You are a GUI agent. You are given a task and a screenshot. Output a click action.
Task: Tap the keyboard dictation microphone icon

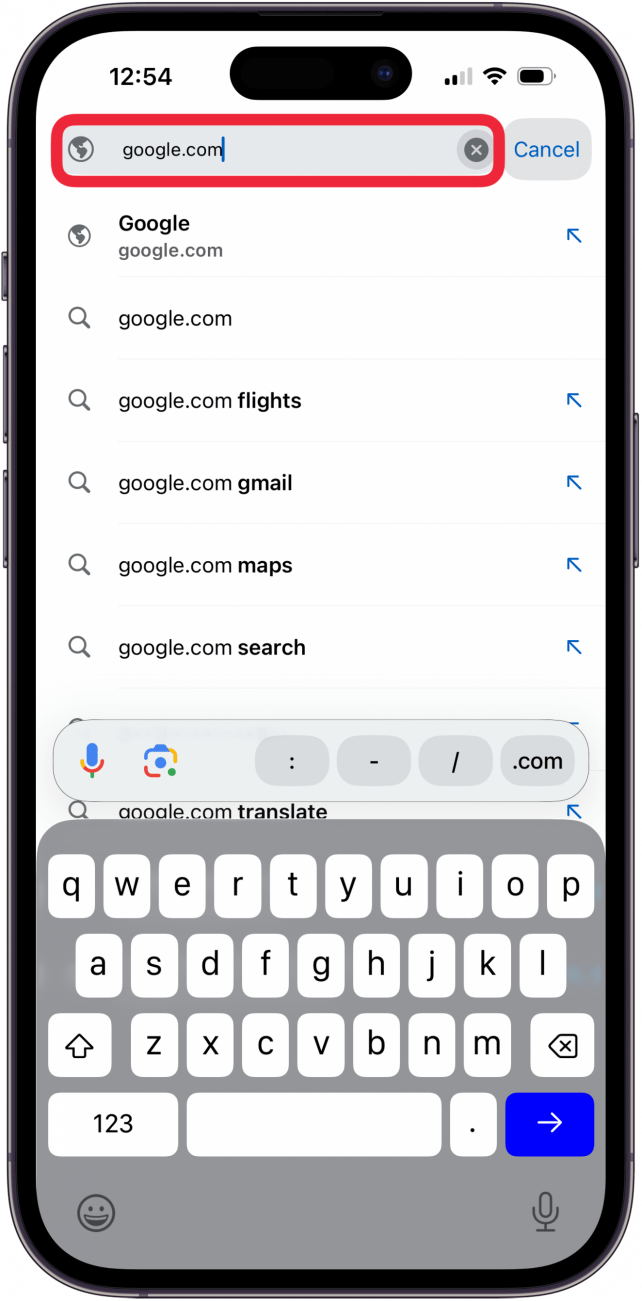(545, 1214)
